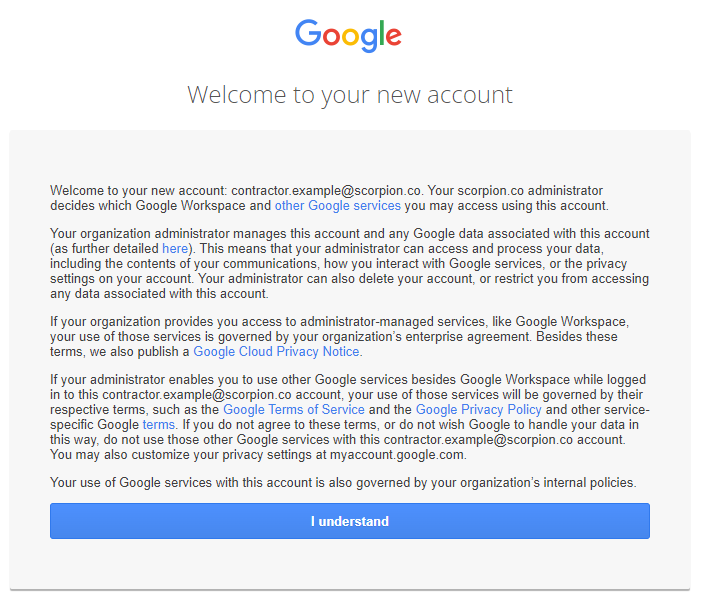Click the paragraph starting 'If your administrator enables'
Image resolution: width=716 pixels, height=605 pixels.
[350, 417]
